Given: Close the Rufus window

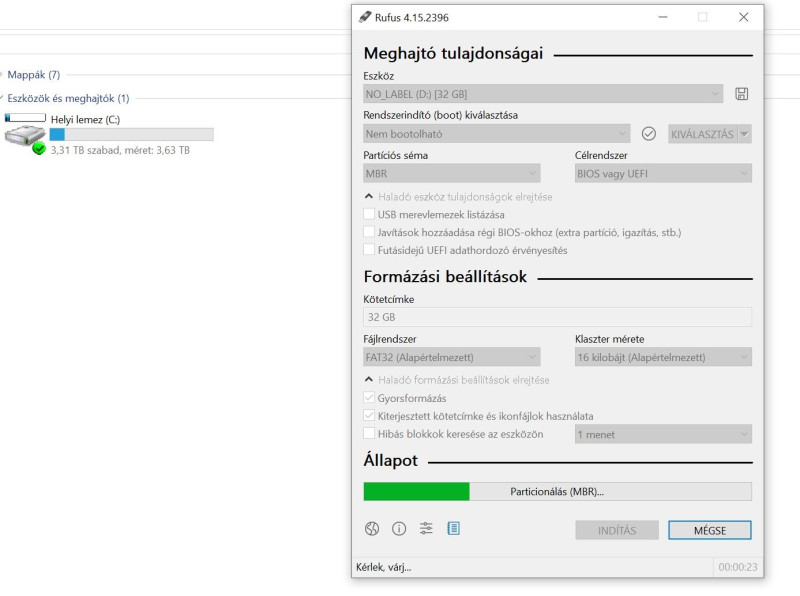Looking at the screenshot, I should [743, 17].
